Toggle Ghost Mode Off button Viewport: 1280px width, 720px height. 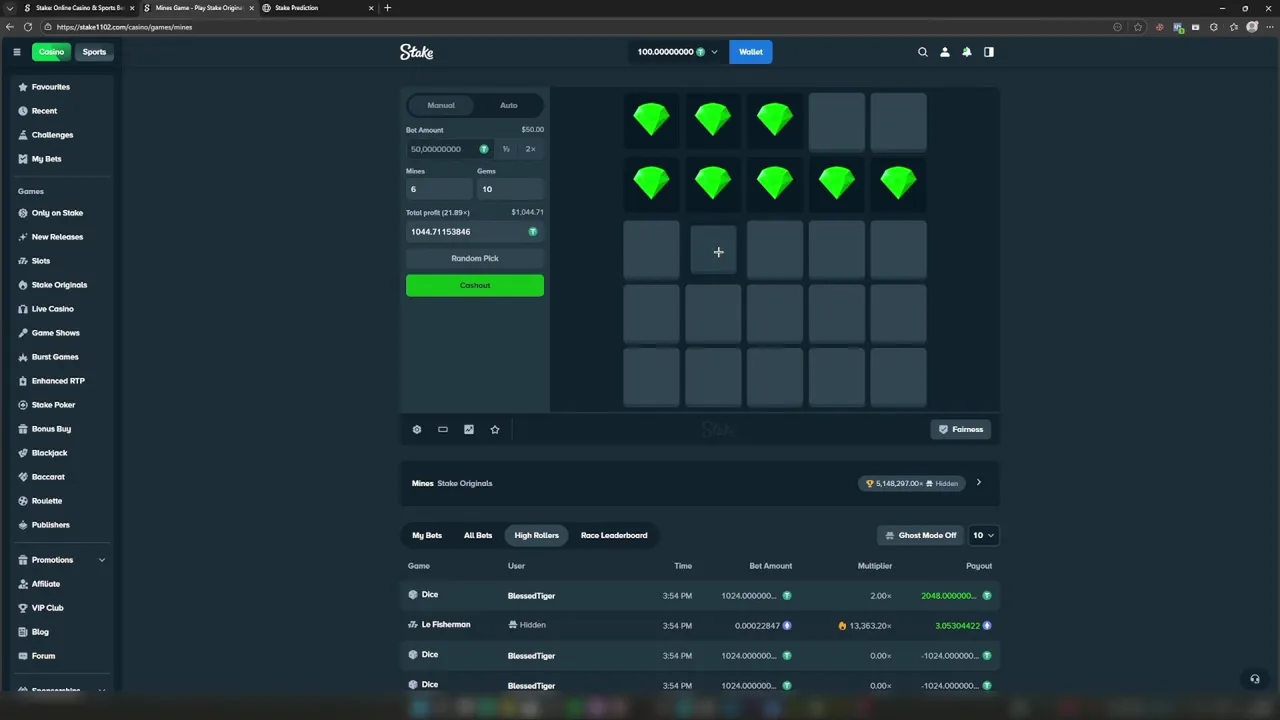point(920,535)
